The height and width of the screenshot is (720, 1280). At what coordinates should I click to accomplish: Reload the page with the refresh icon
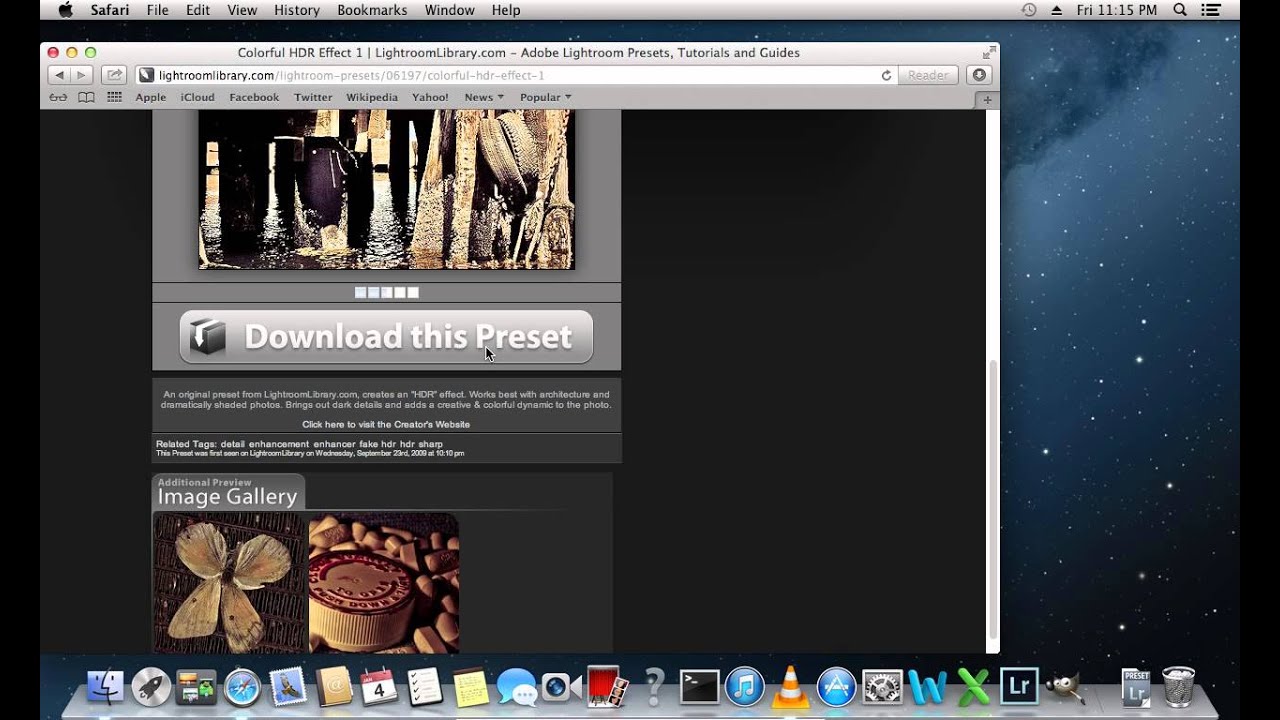tap(886, 75)
